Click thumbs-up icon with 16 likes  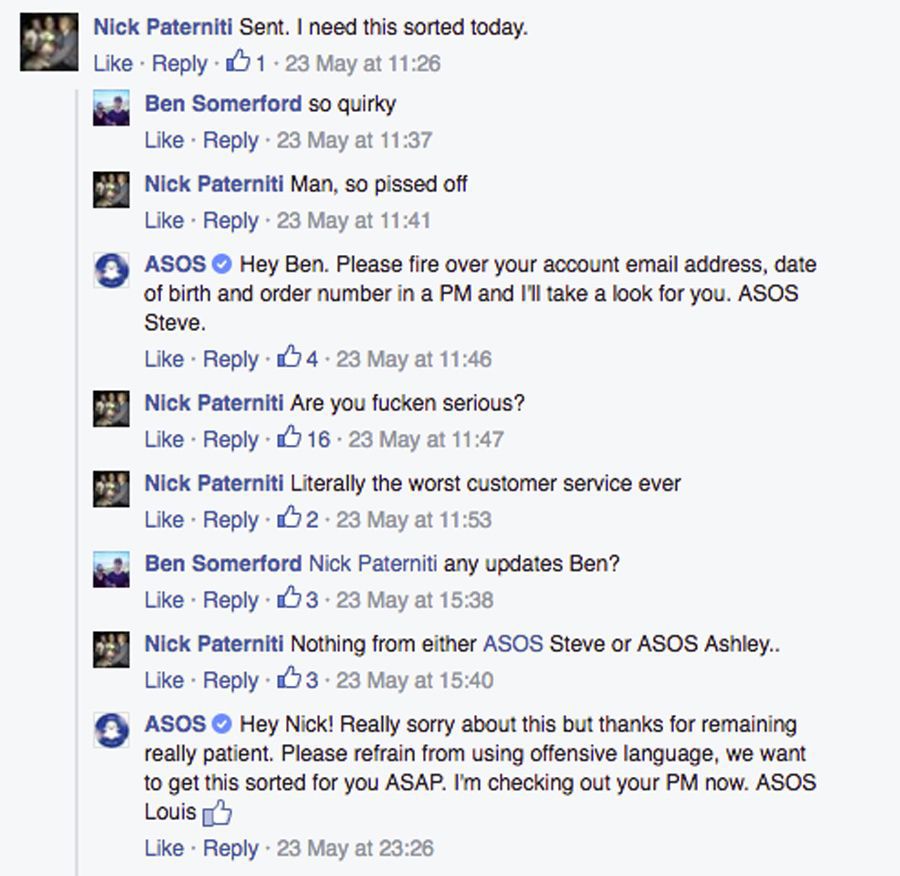(x=289, y=437)
